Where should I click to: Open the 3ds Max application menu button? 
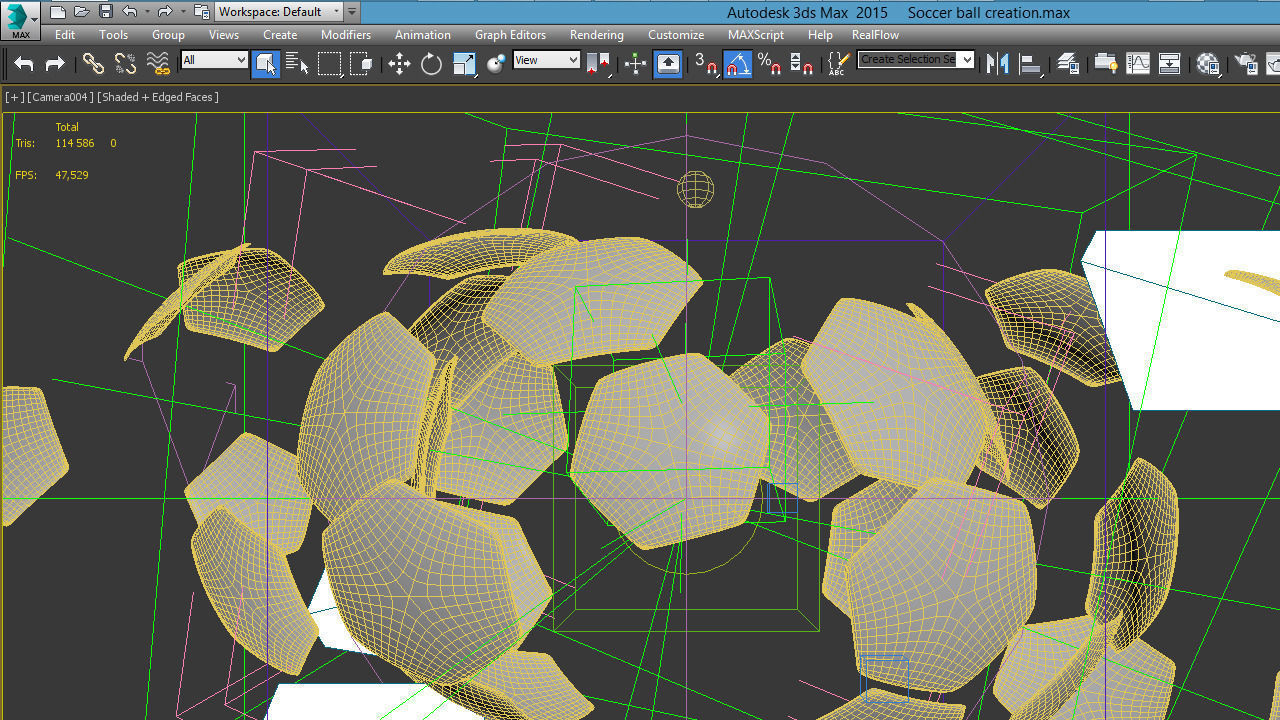tap(20, 20)
